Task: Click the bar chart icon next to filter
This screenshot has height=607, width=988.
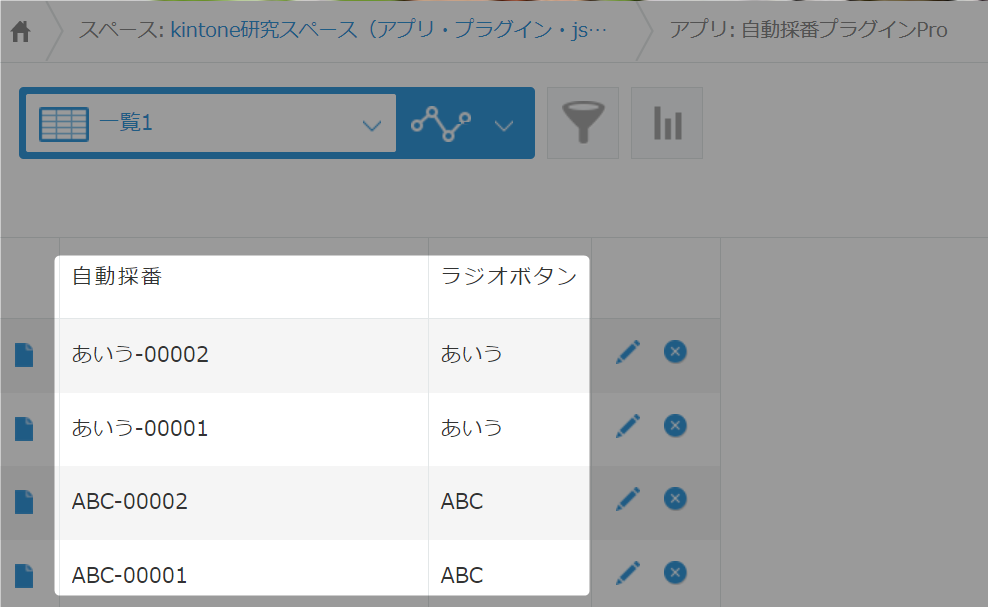Action: click(x=666, y=122)
